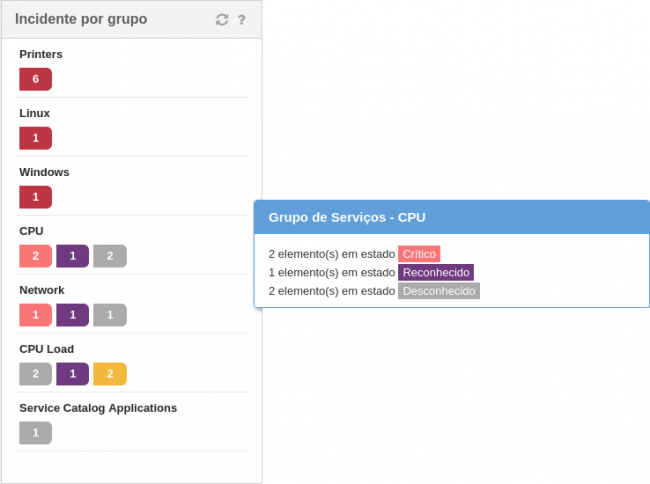Click the Service Catalog Applications gray badge
The image size is (650, 484).
[35, 433]
